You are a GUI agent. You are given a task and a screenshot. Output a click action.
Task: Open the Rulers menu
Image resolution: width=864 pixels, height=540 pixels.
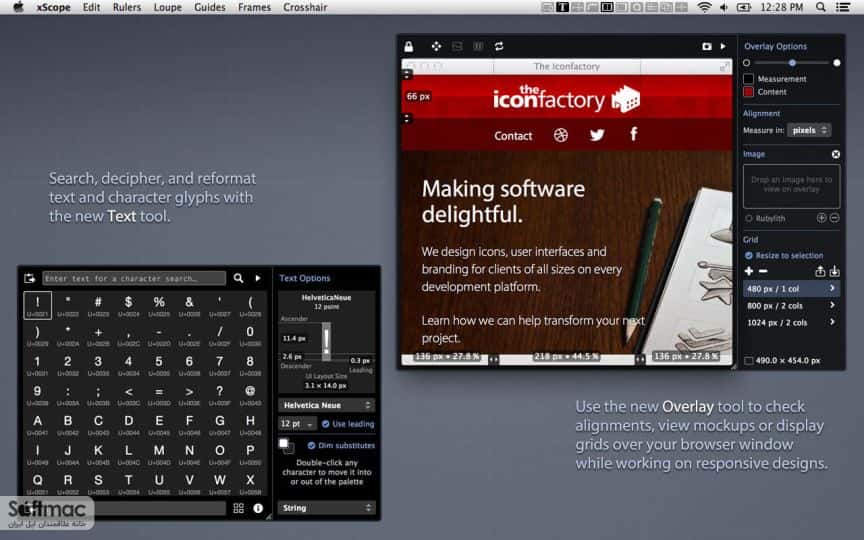(127, 7)
